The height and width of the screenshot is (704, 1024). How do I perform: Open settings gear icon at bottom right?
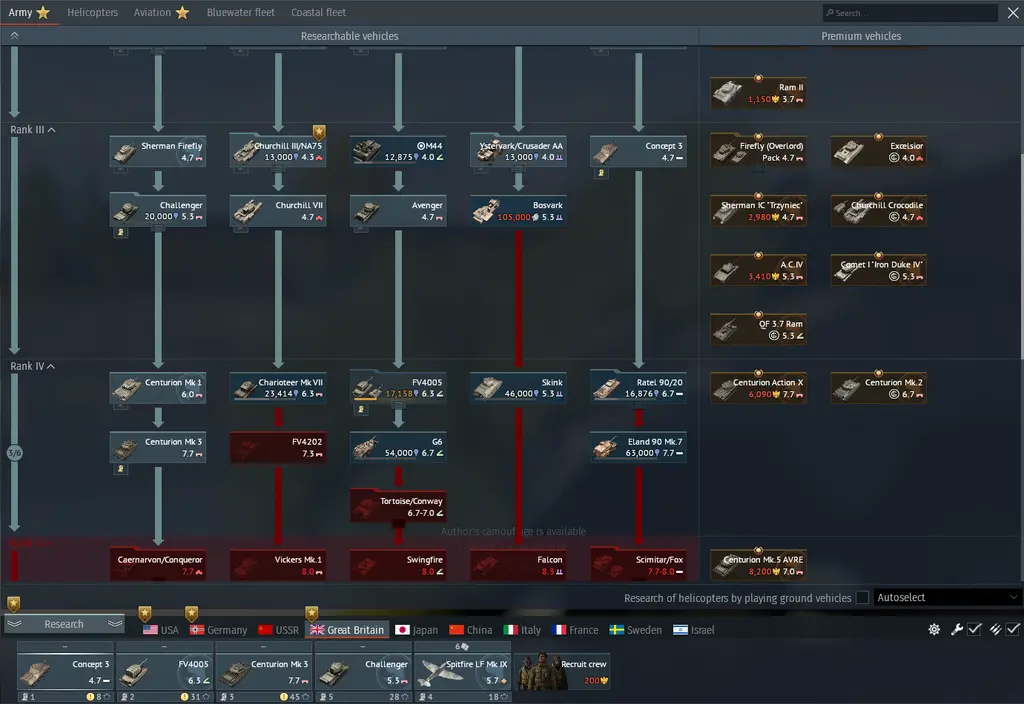point(934,629)
